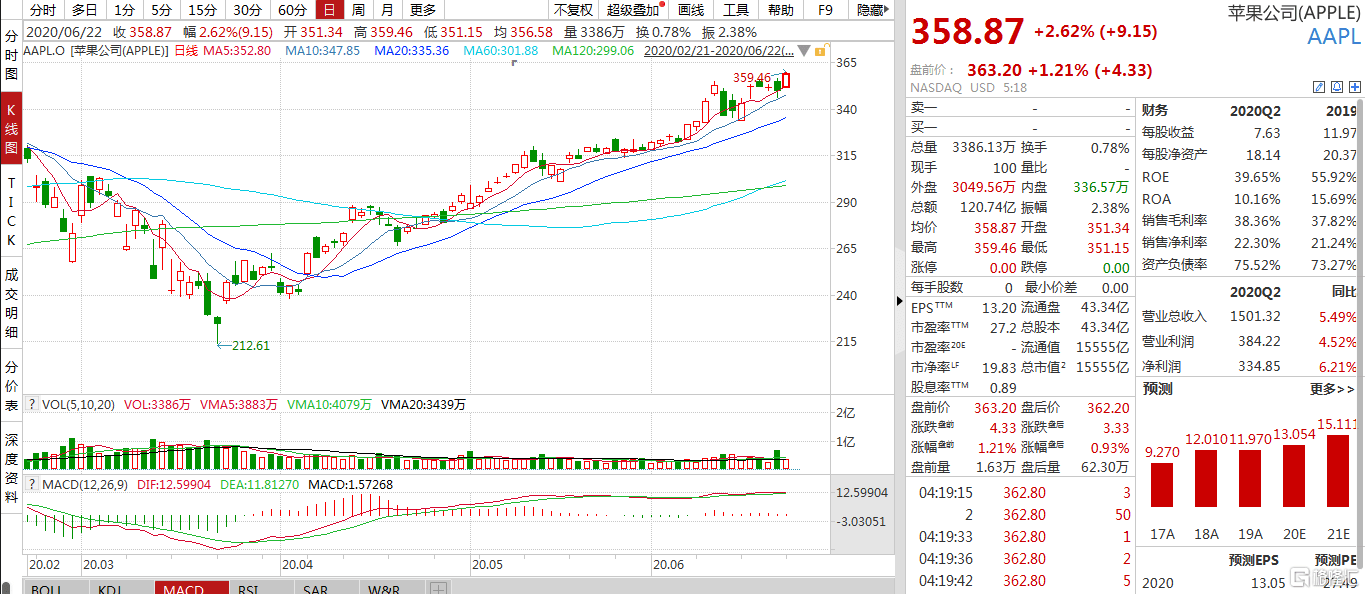Image resolution: width=1365 pixels, height=594 pixels.
Task: Open 更多 periods menu
Action: pyautogui.click(x=424, y=10)
